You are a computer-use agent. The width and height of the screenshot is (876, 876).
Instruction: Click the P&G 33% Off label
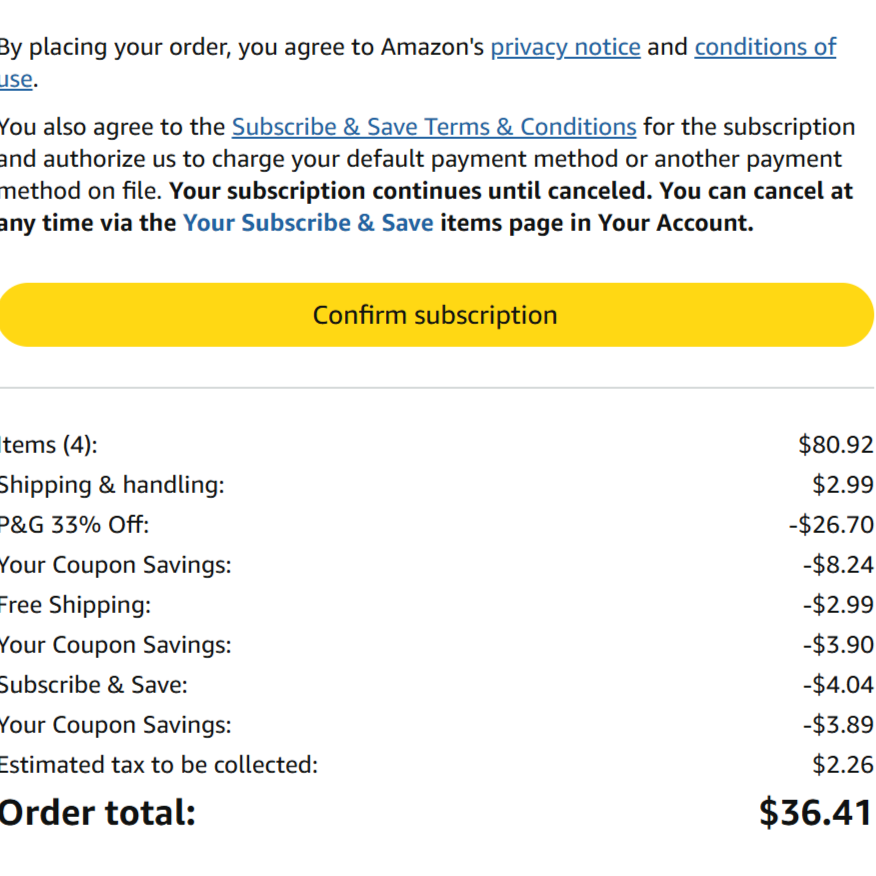[74, 525]
